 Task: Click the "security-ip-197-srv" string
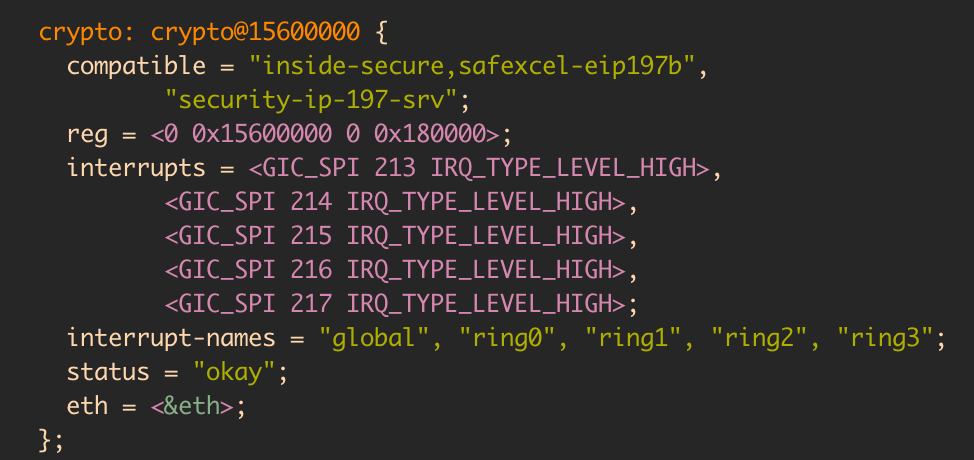311,100
